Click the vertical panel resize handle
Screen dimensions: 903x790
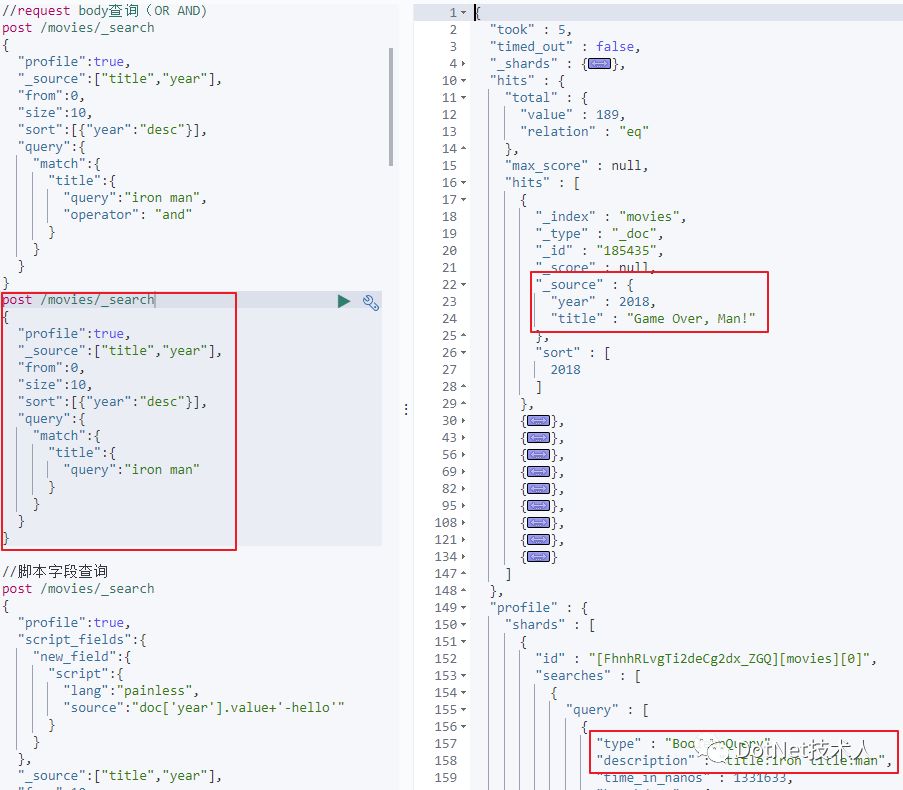pos(405,409)
